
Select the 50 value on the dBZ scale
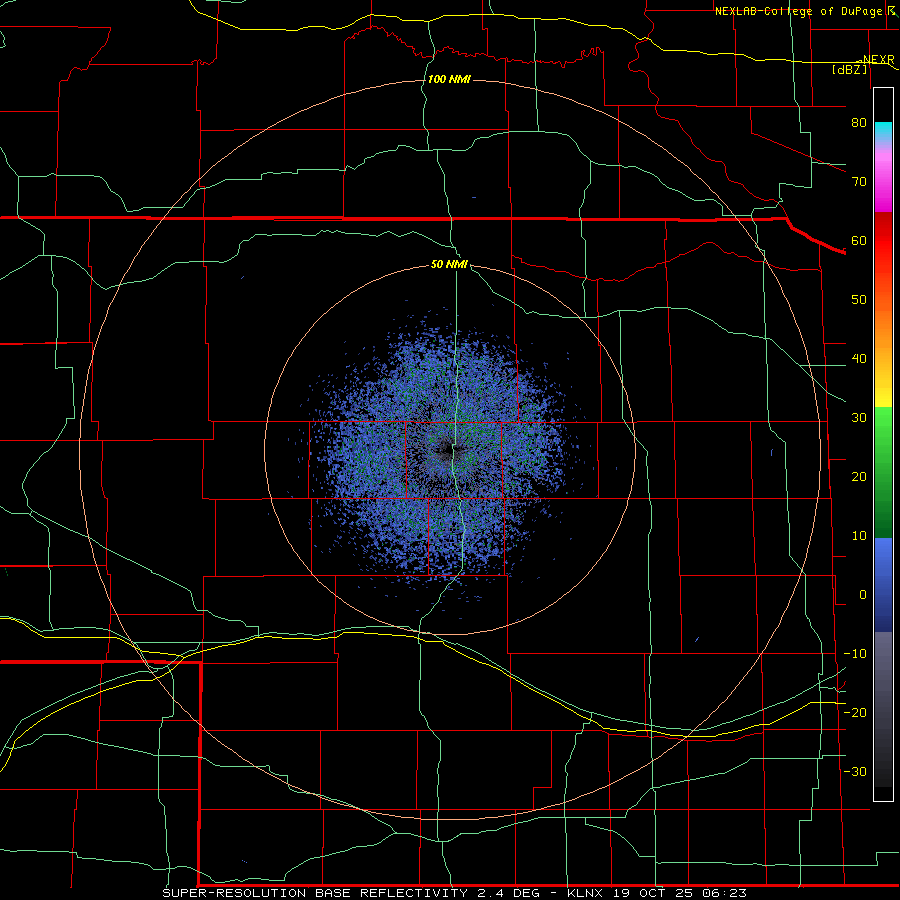click(859, 300)
